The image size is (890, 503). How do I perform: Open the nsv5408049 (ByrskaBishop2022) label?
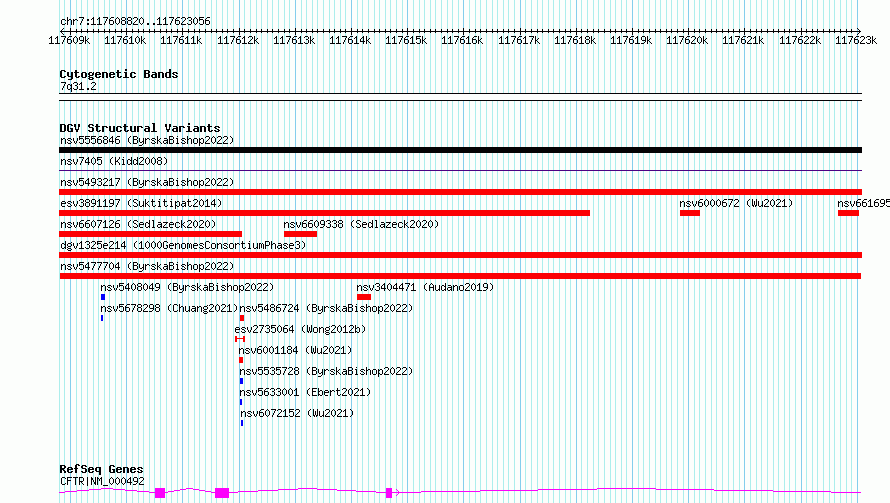tap(187, 287)
